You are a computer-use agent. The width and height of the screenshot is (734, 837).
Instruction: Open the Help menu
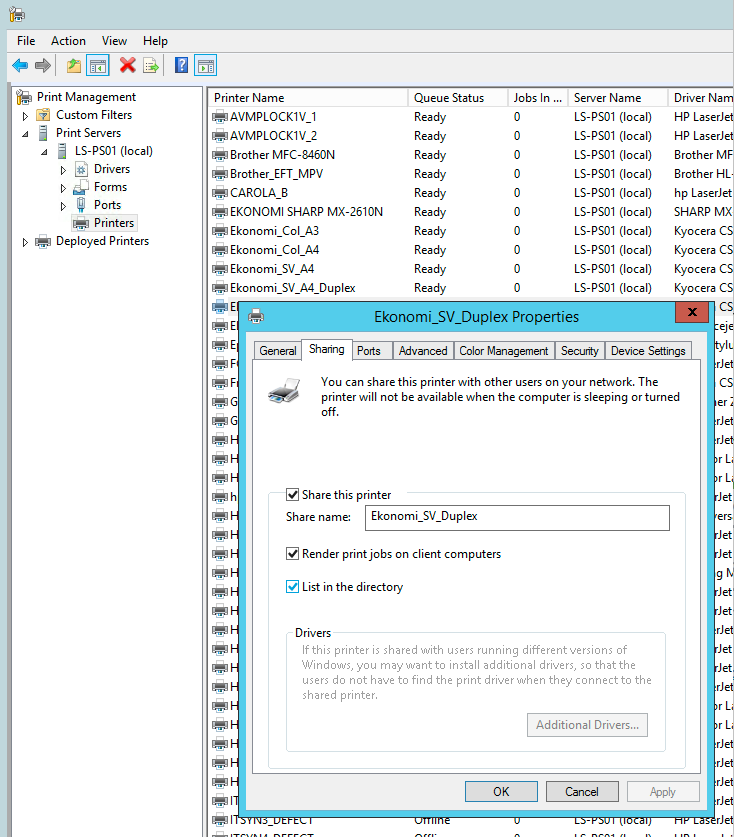click(155, 41)
